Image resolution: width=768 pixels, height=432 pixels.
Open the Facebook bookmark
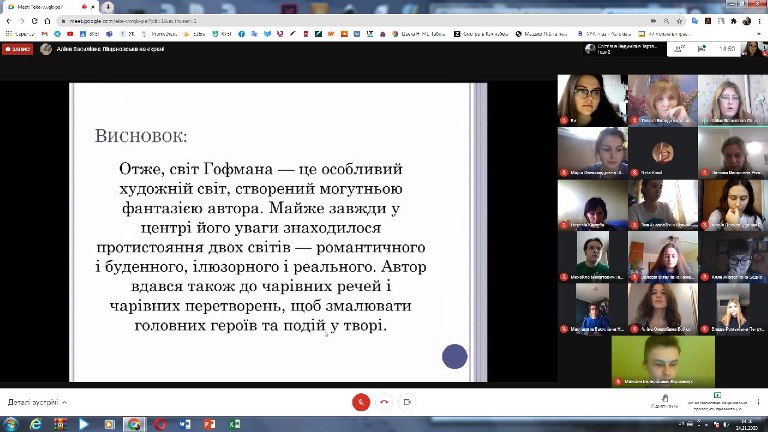click(241, 34)
